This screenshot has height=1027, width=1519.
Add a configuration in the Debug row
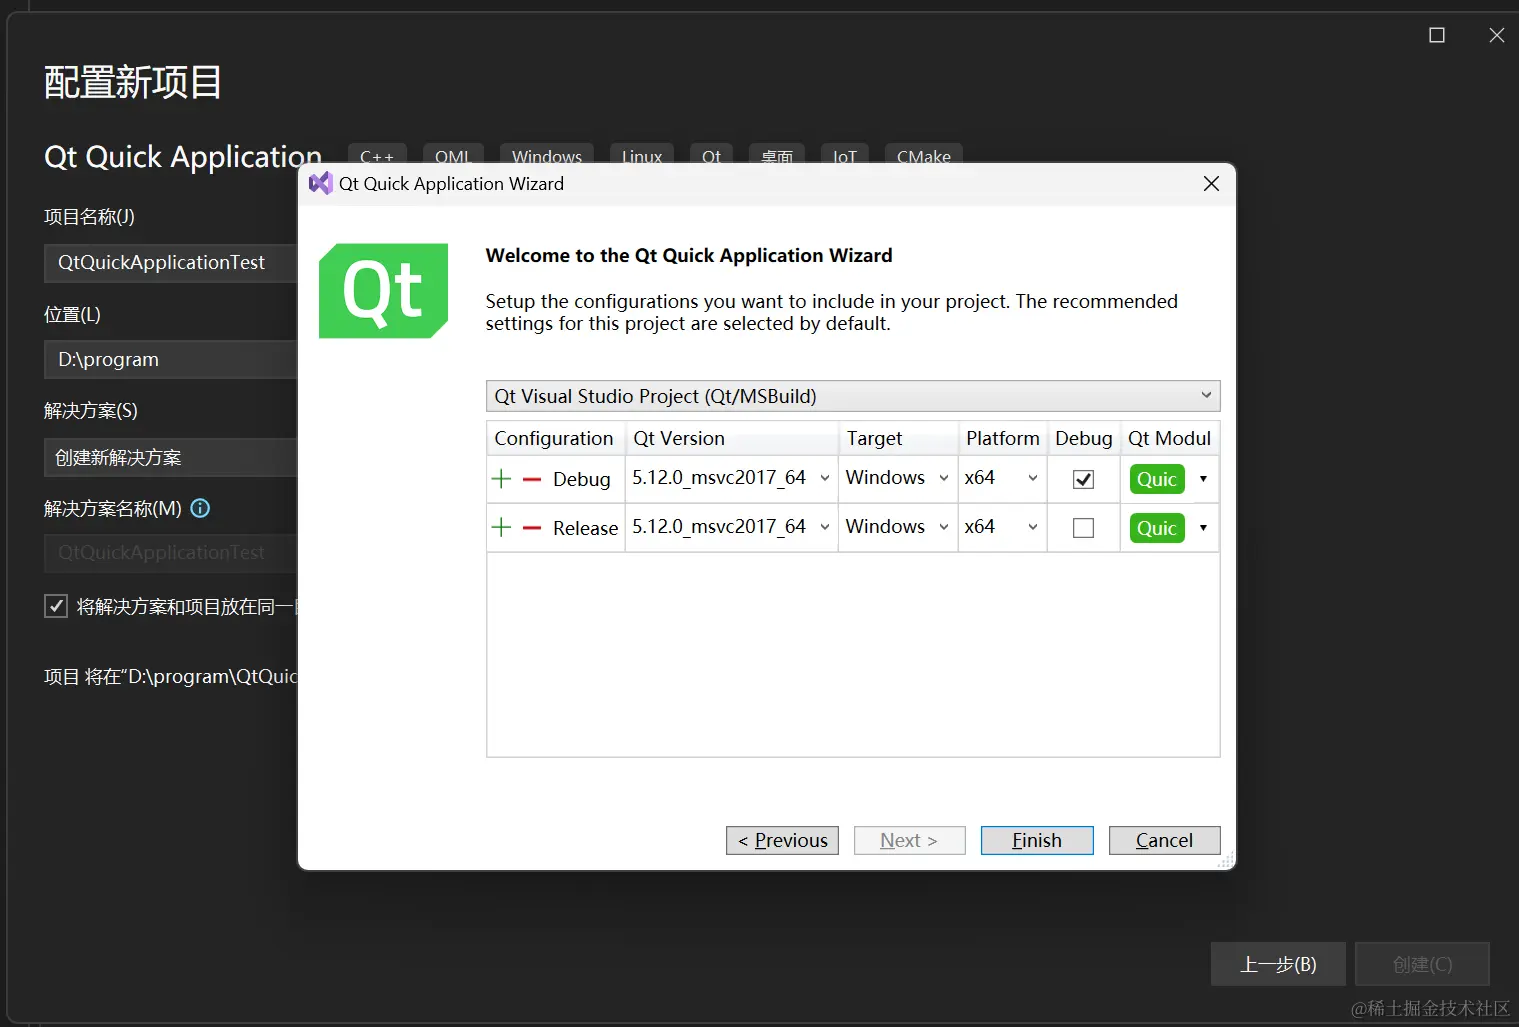tap(502, 479)
